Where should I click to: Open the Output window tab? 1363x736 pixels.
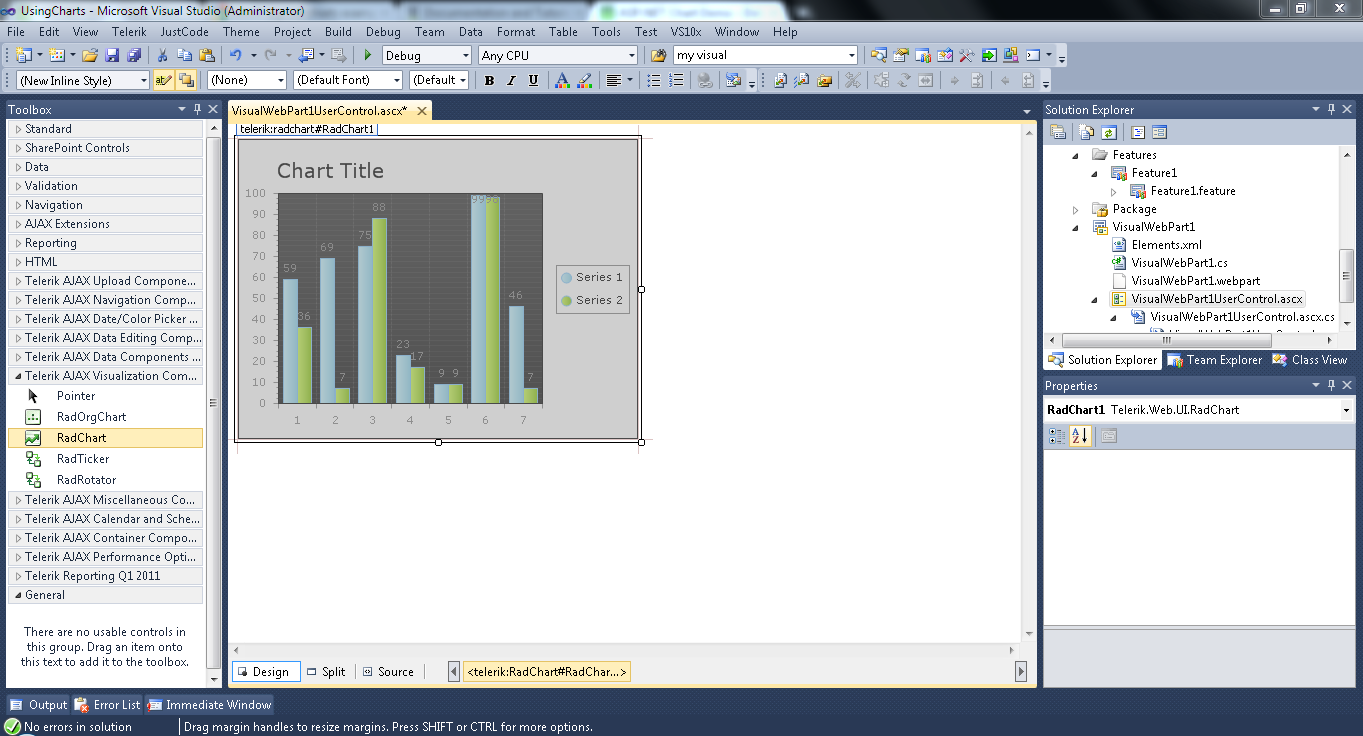tap(39, 705)
